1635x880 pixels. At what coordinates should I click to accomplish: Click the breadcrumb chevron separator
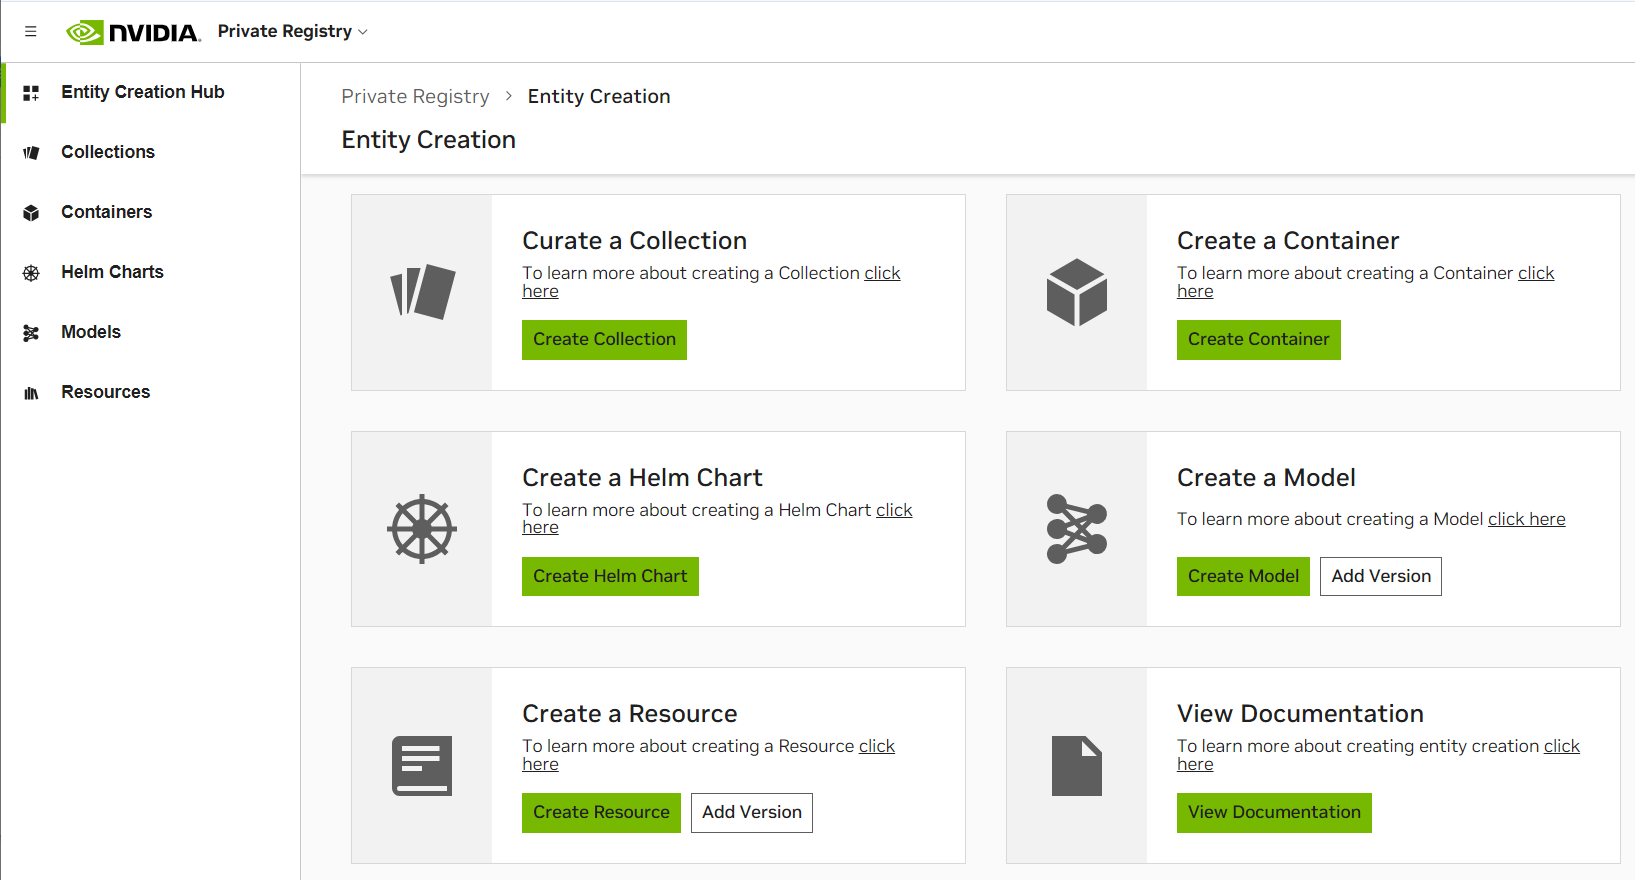point(508,96)
